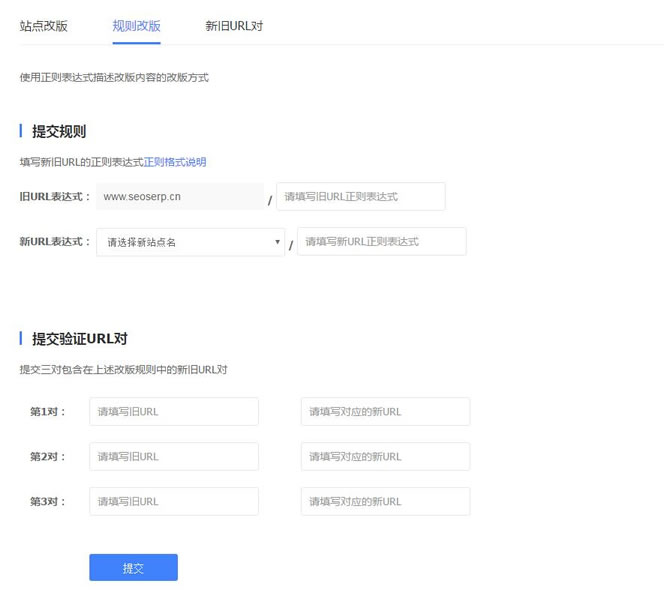Screen dimensions: 664x608
Task: Submit the form with the 提交 button
Action: coord(133,567)
